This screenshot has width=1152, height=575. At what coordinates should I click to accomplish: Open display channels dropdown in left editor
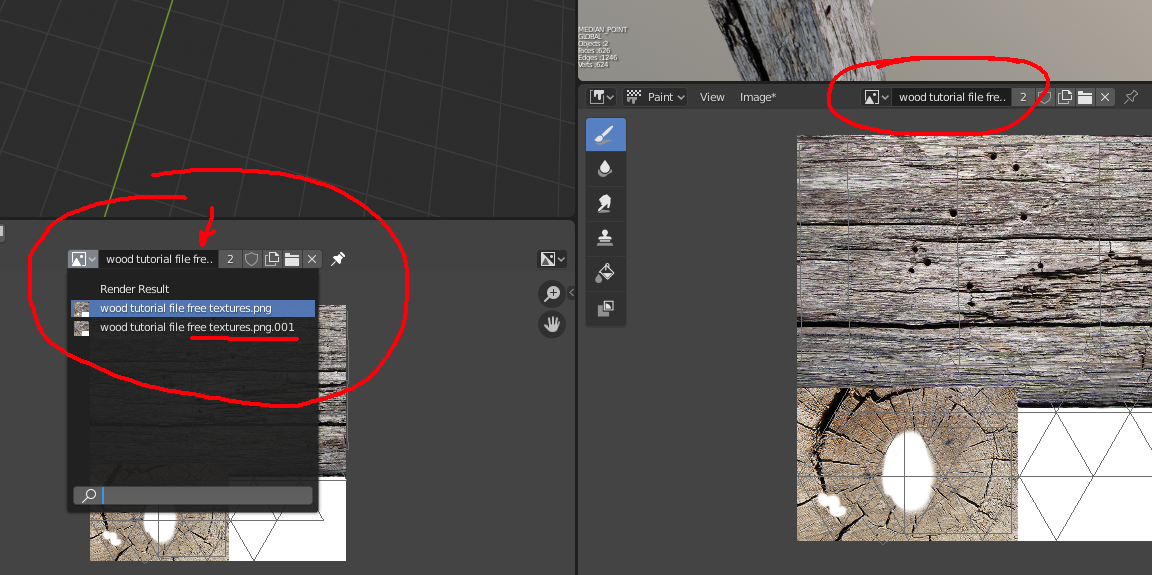point(552,258)
